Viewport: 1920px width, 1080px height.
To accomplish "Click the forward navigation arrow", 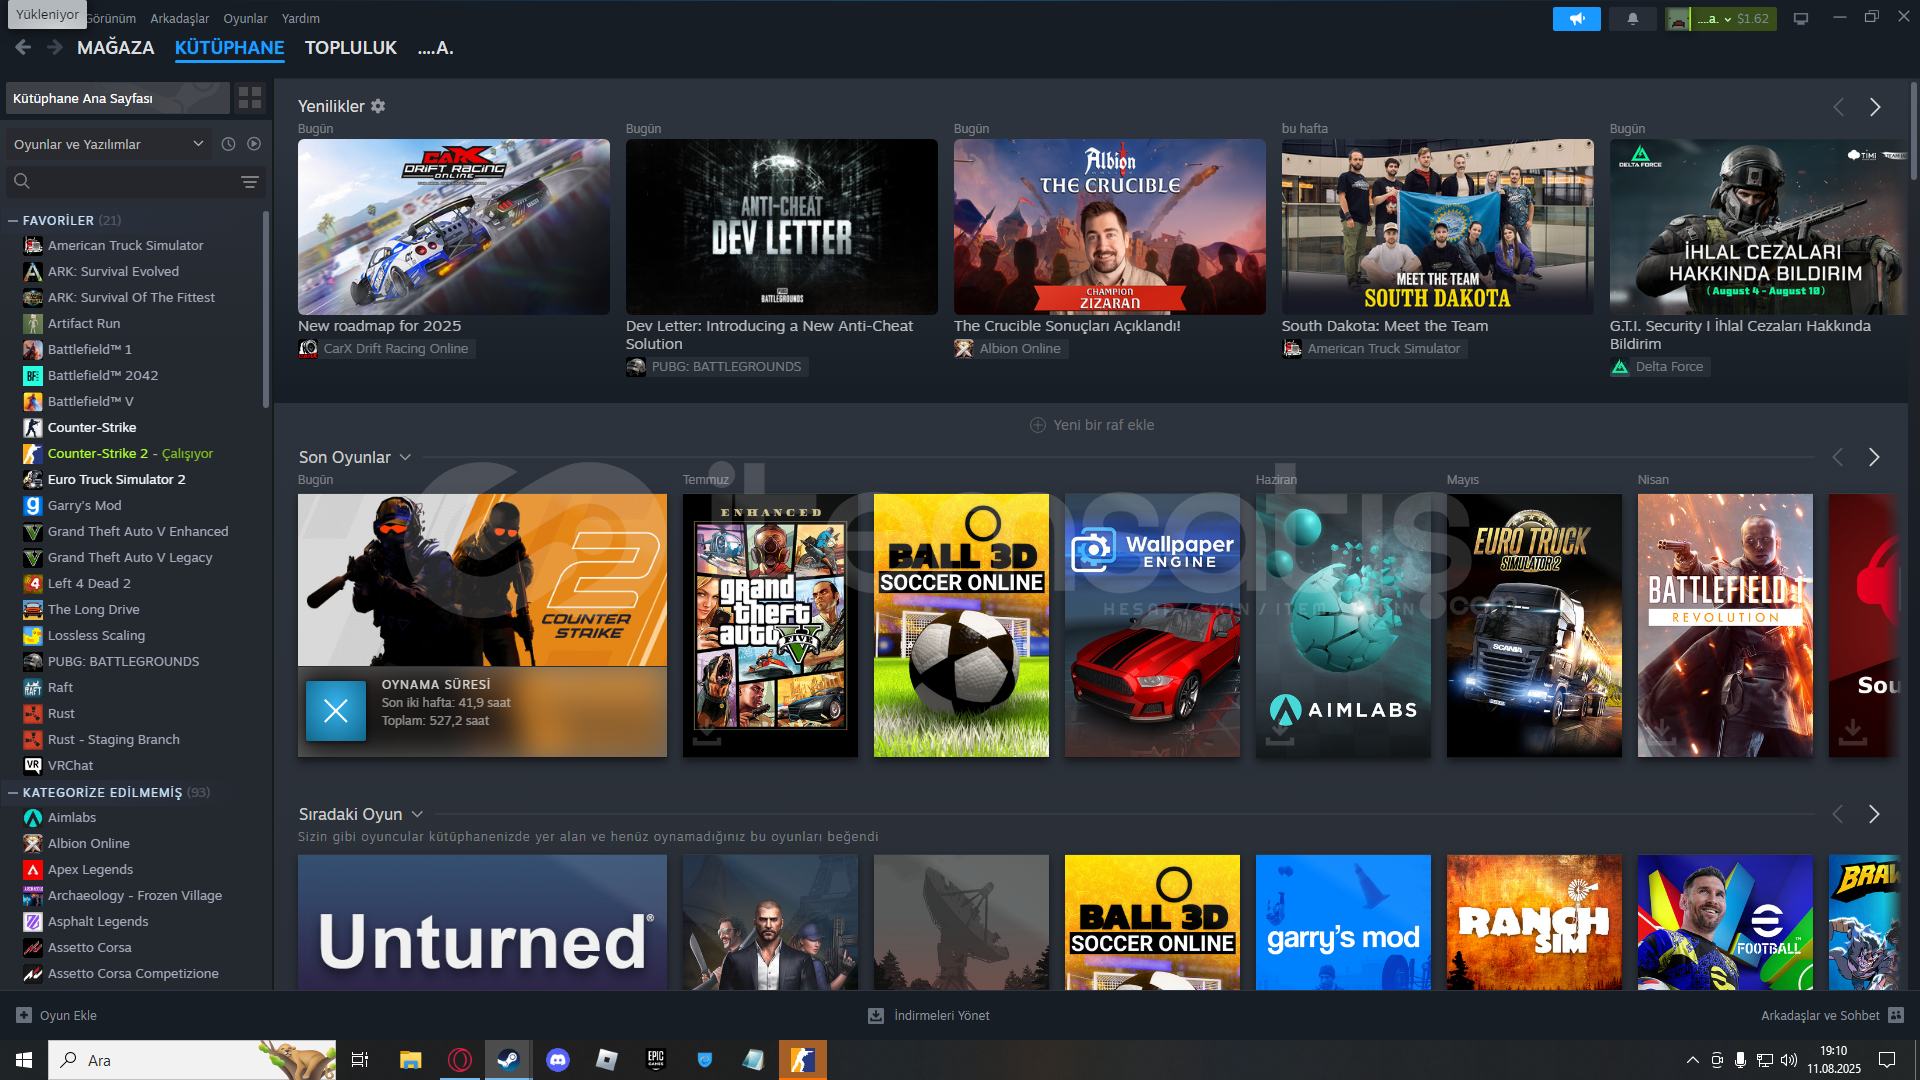I will (x=55, y=47).
